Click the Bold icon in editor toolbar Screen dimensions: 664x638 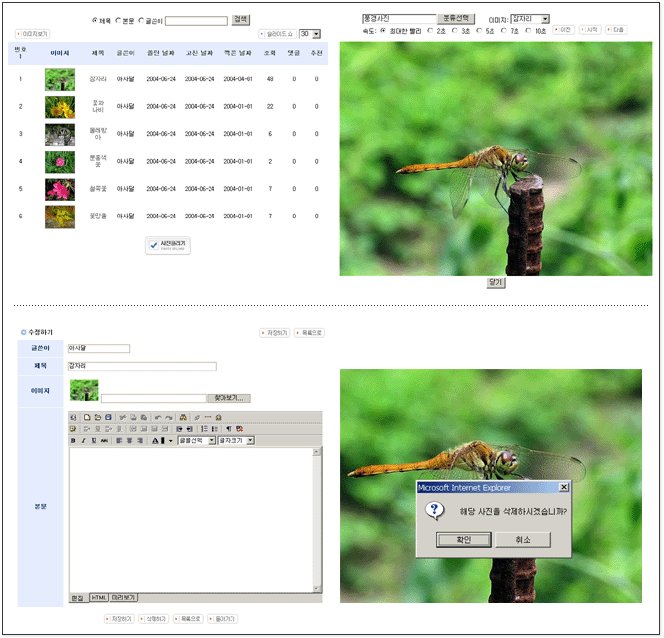73,440
